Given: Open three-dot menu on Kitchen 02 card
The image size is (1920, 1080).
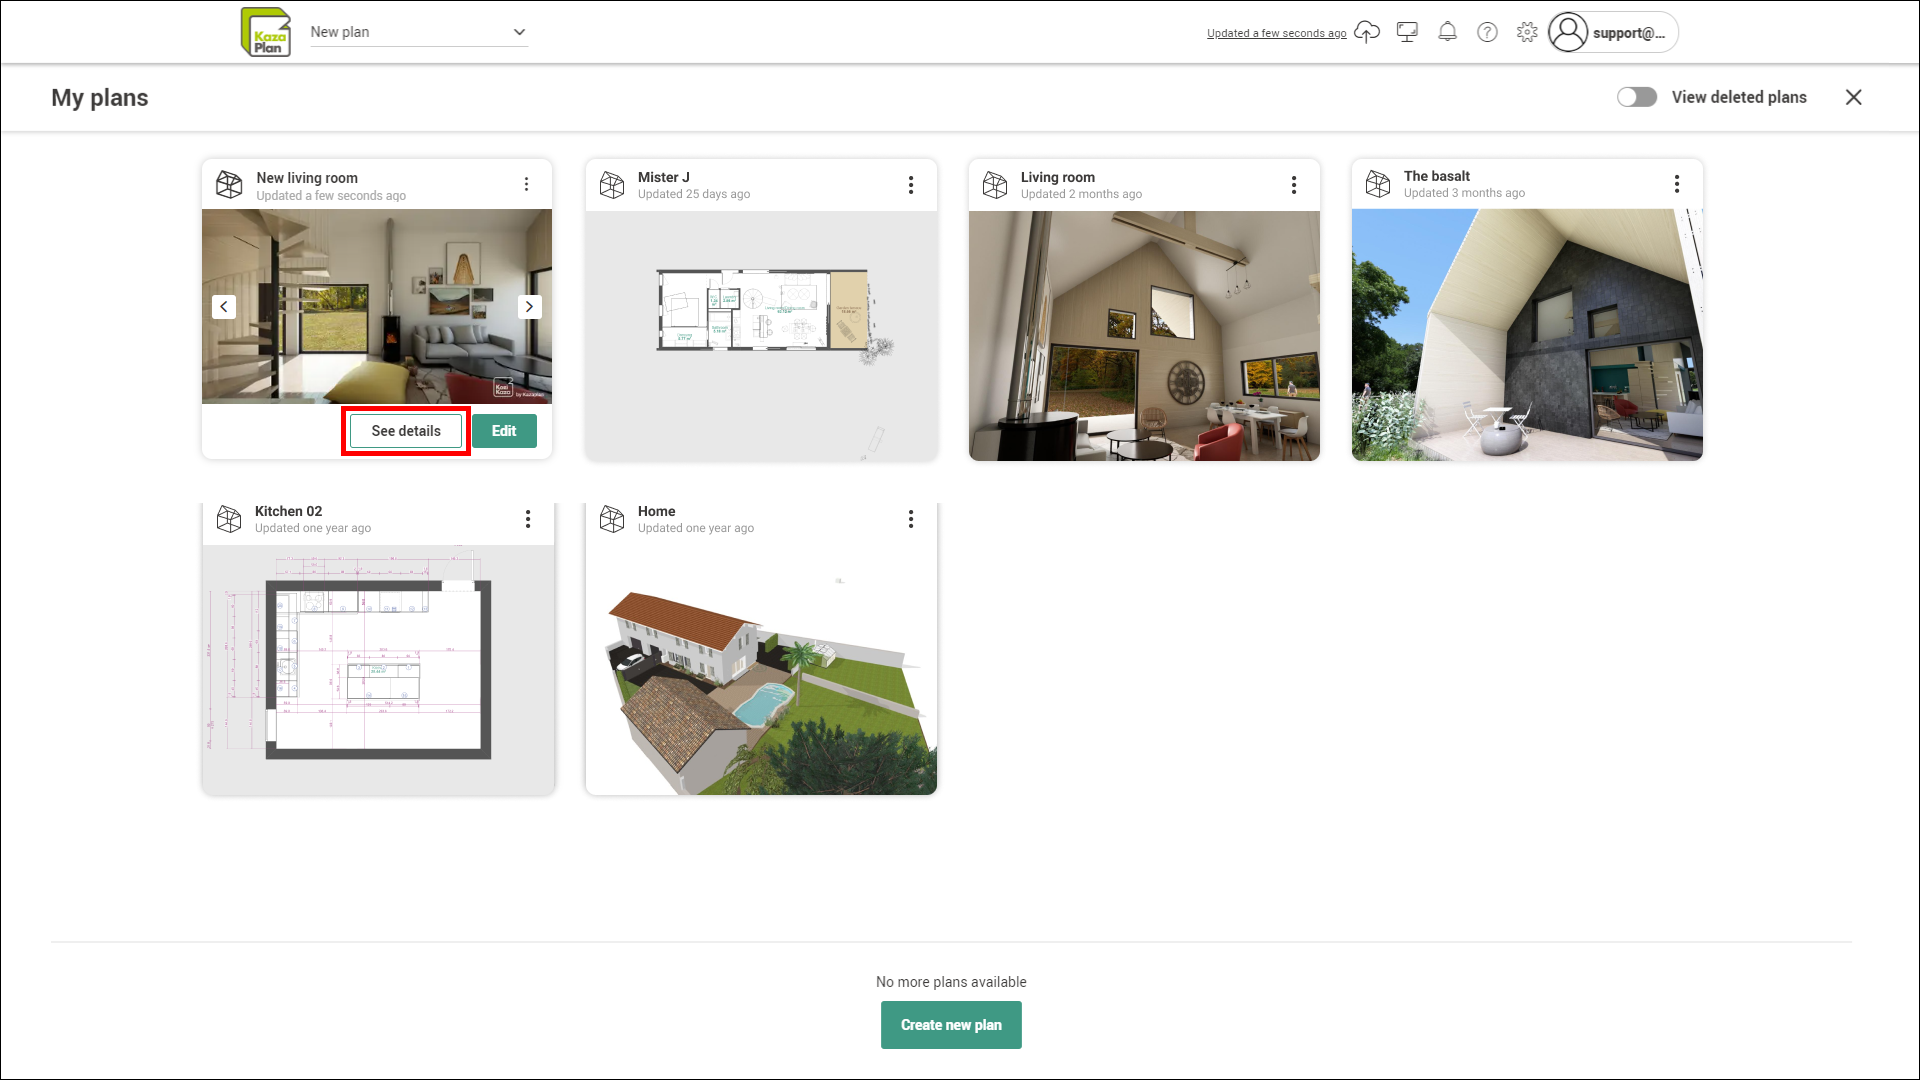Looking at the screenshot, I should pyautogui.click(x=528, y=519).
